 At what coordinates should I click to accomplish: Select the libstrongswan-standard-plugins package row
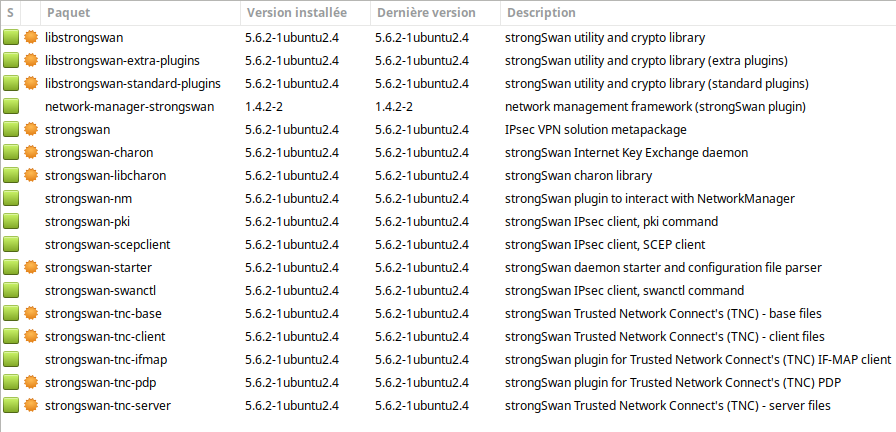pyautogui.click(x=448, y=84)
